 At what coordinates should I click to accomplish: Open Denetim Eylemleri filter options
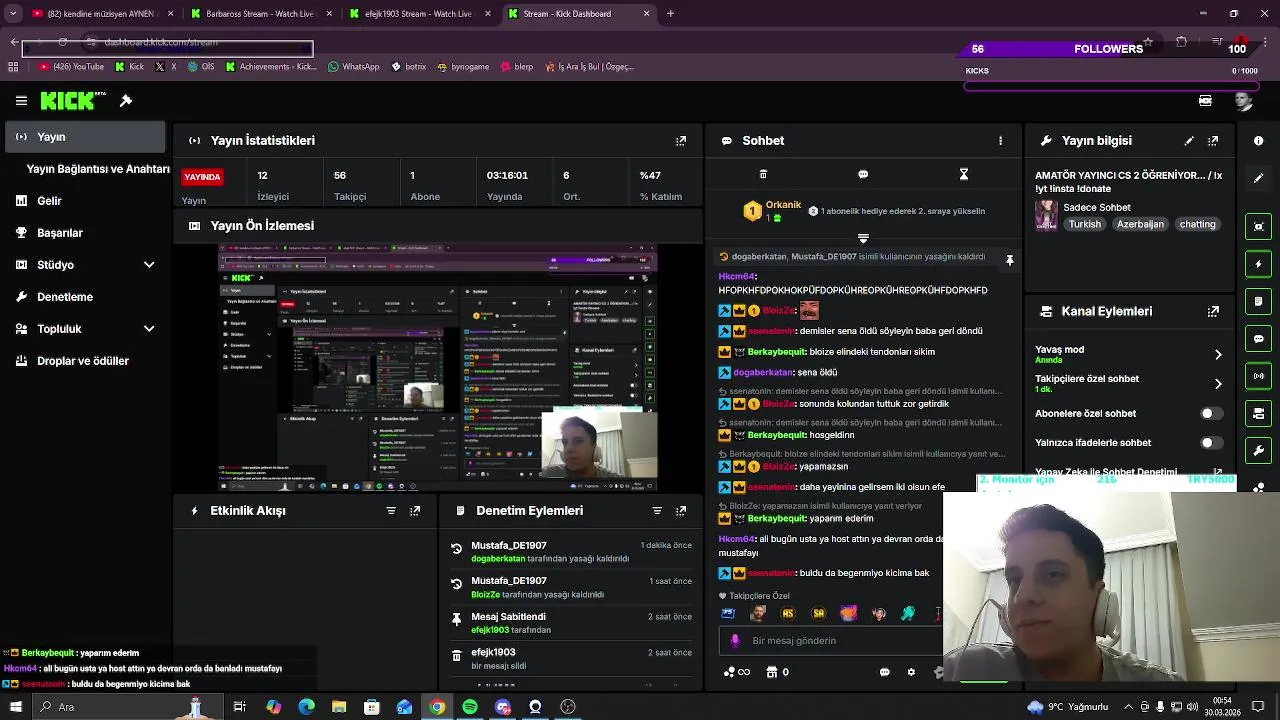pyautogui.click(x=657, y=511)
